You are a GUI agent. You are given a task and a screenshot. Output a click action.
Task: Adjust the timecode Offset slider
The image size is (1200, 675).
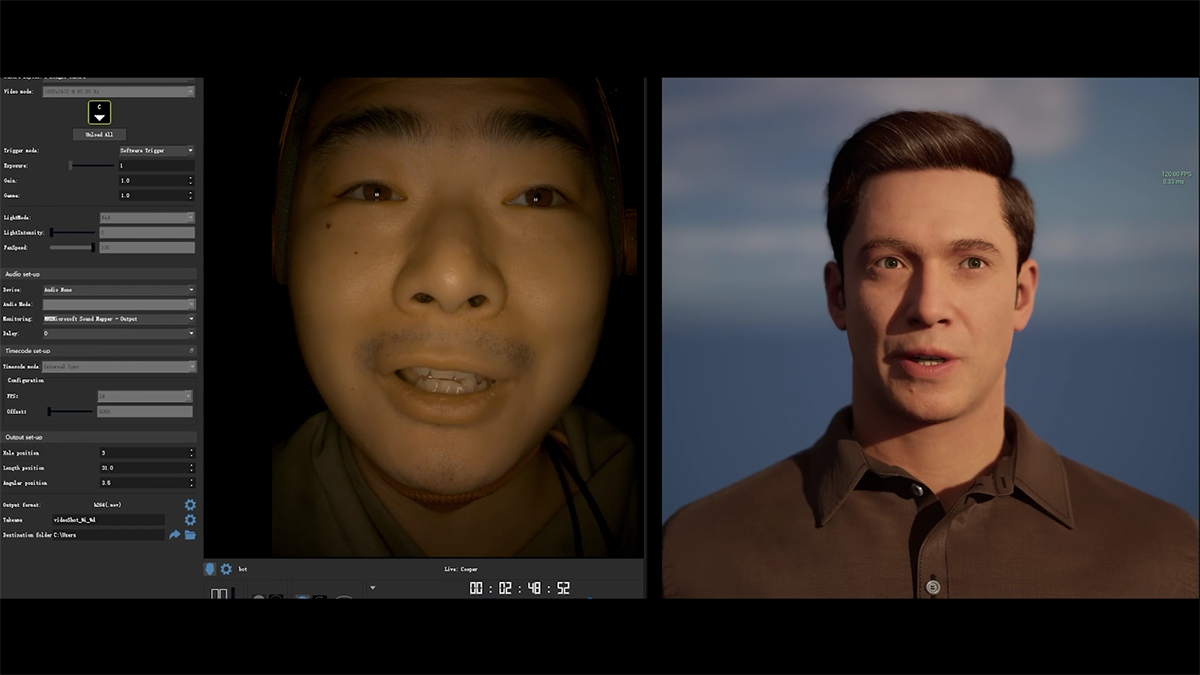pyautogui.click(x=70, y=411)
